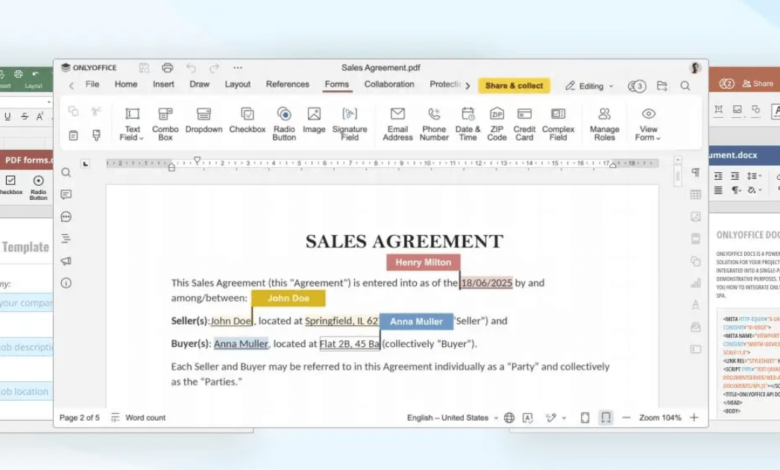The width and height of the screenshot is (780, 470).
Task: Insert a Phone Number field
Action: [x=434, y=122]
